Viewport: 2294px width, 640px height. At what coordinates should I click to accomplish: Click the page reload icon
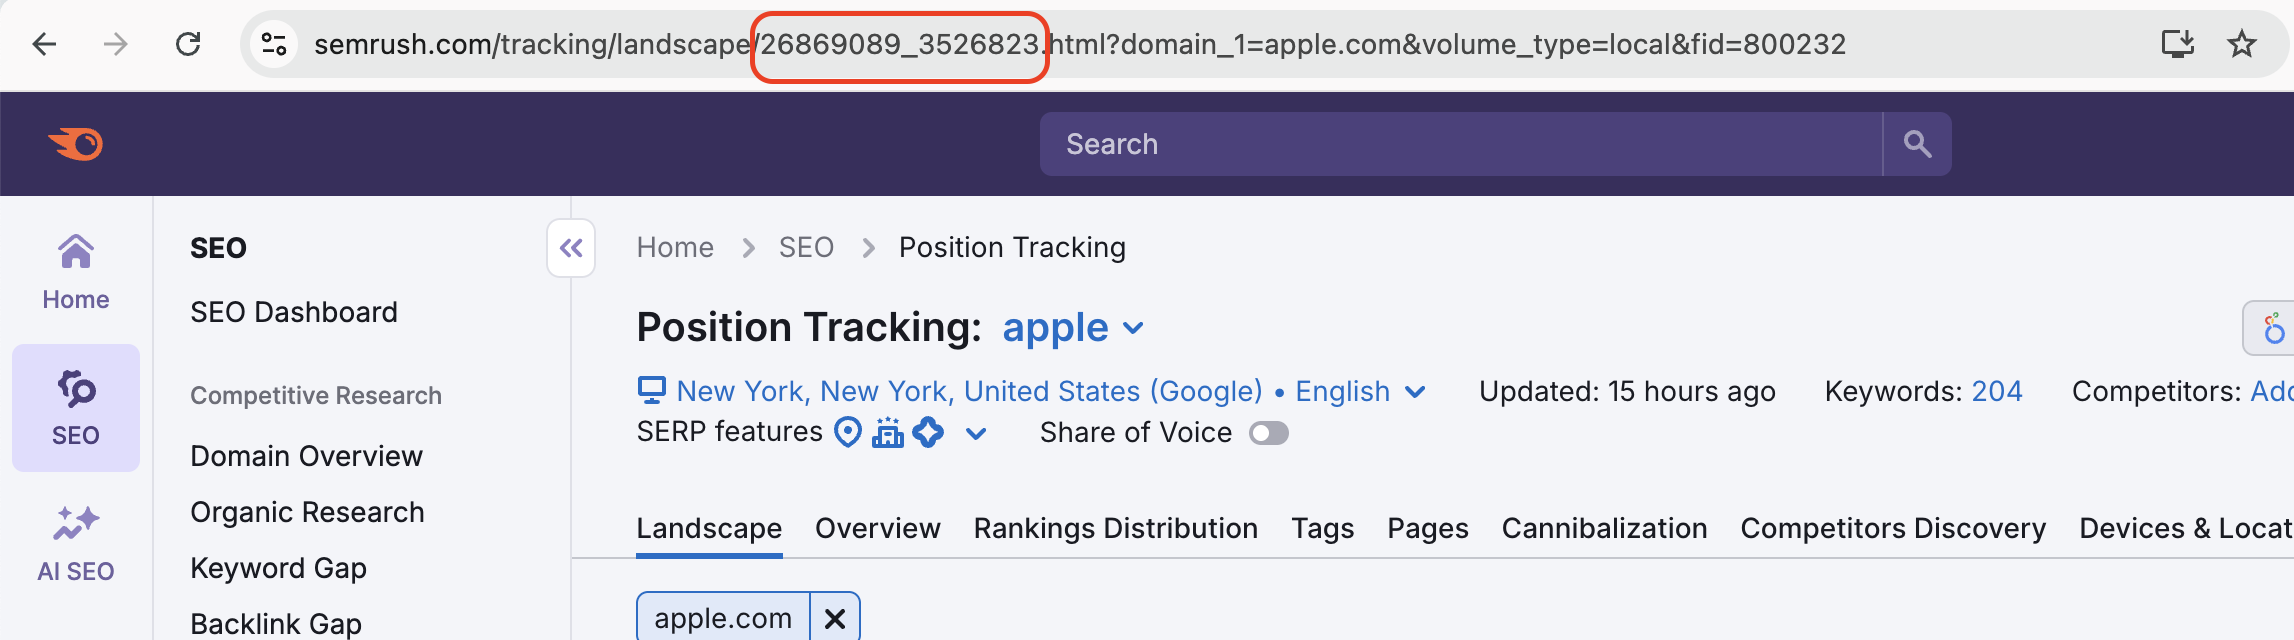click(189, 43)
